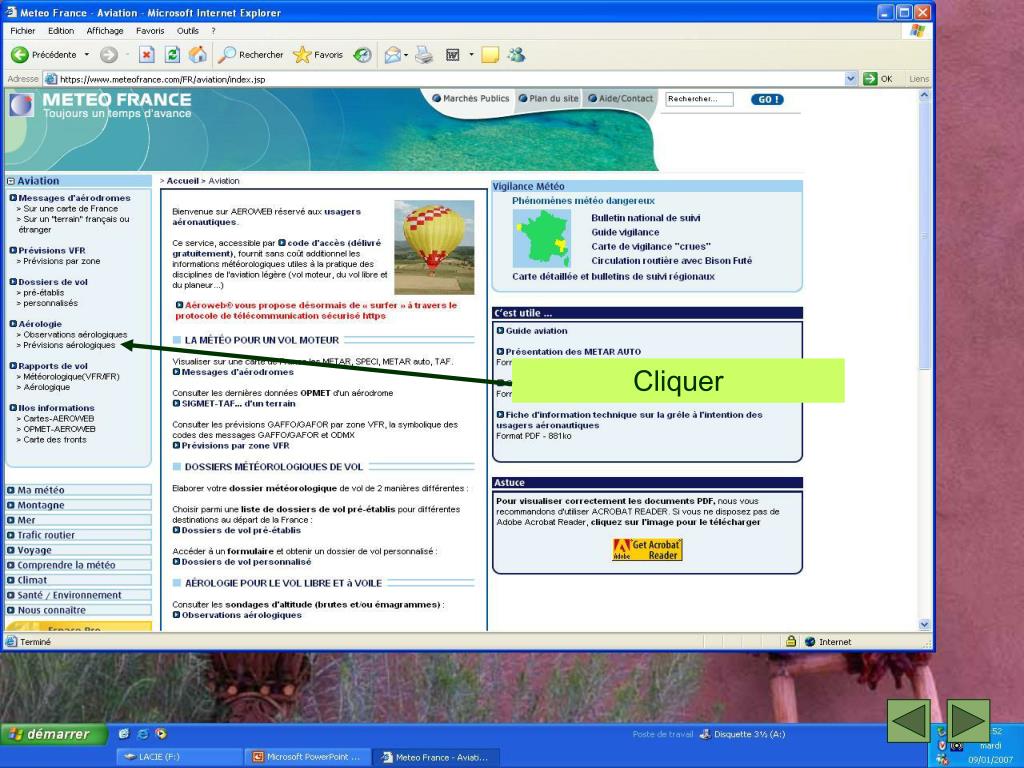Click the France vigilance map thumbnail
Screen dimensions: 1024x768
click(541, 238)
